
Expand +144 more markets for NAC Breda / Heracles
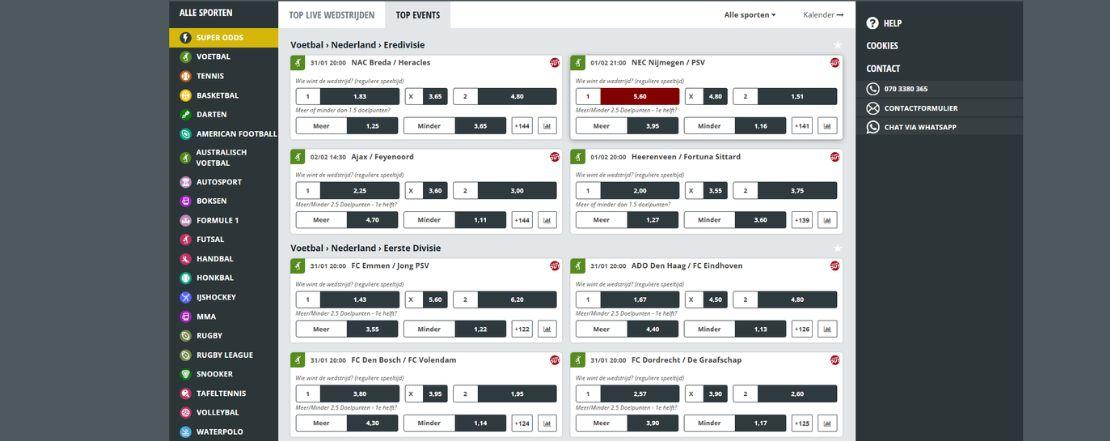point(522,126)
